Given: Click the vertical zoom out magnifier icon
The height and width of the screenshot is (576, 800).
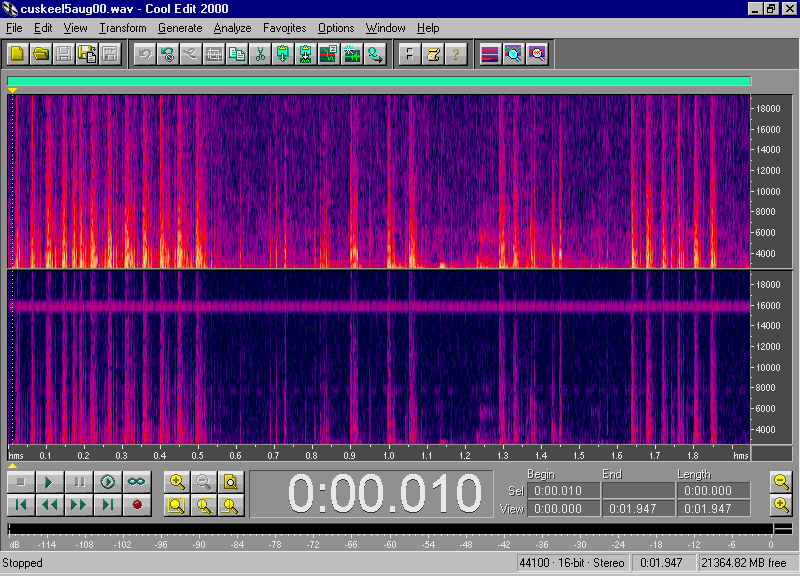Looking at the screenshot, I should [x=781, y=482].
